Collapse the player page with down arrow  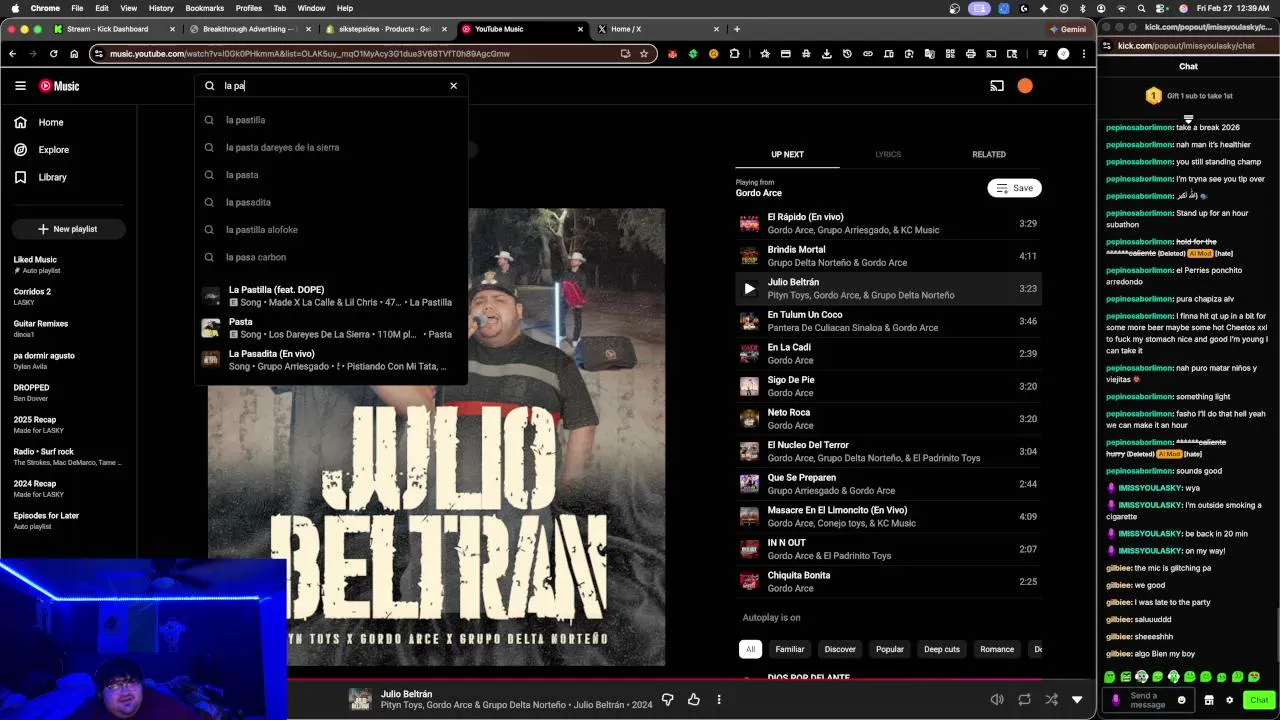click(1077, 700)
